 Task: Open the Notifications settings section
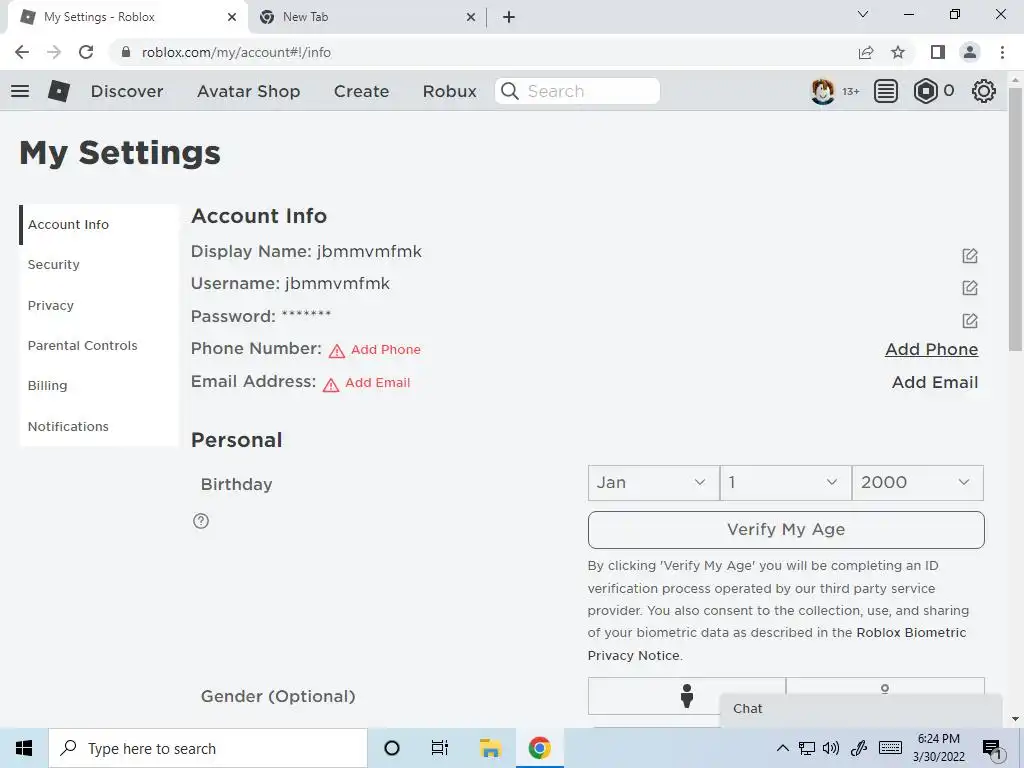click(99, 426)
